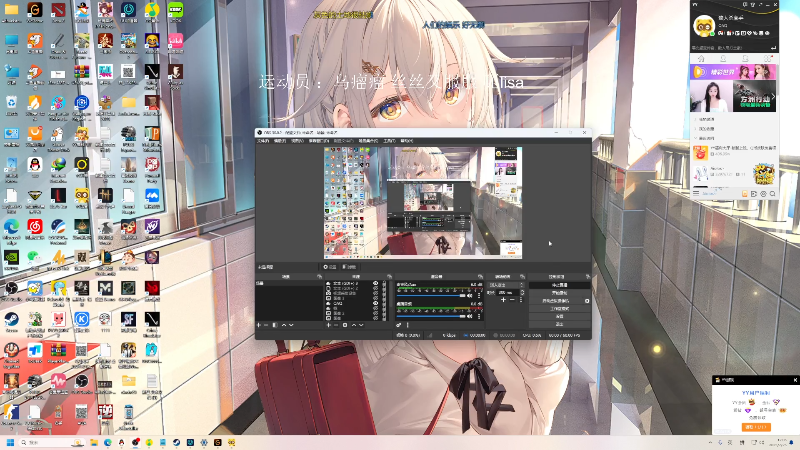800x450 pixels.
Task: Add a transition with the plus icon
Action: point(504,299)
